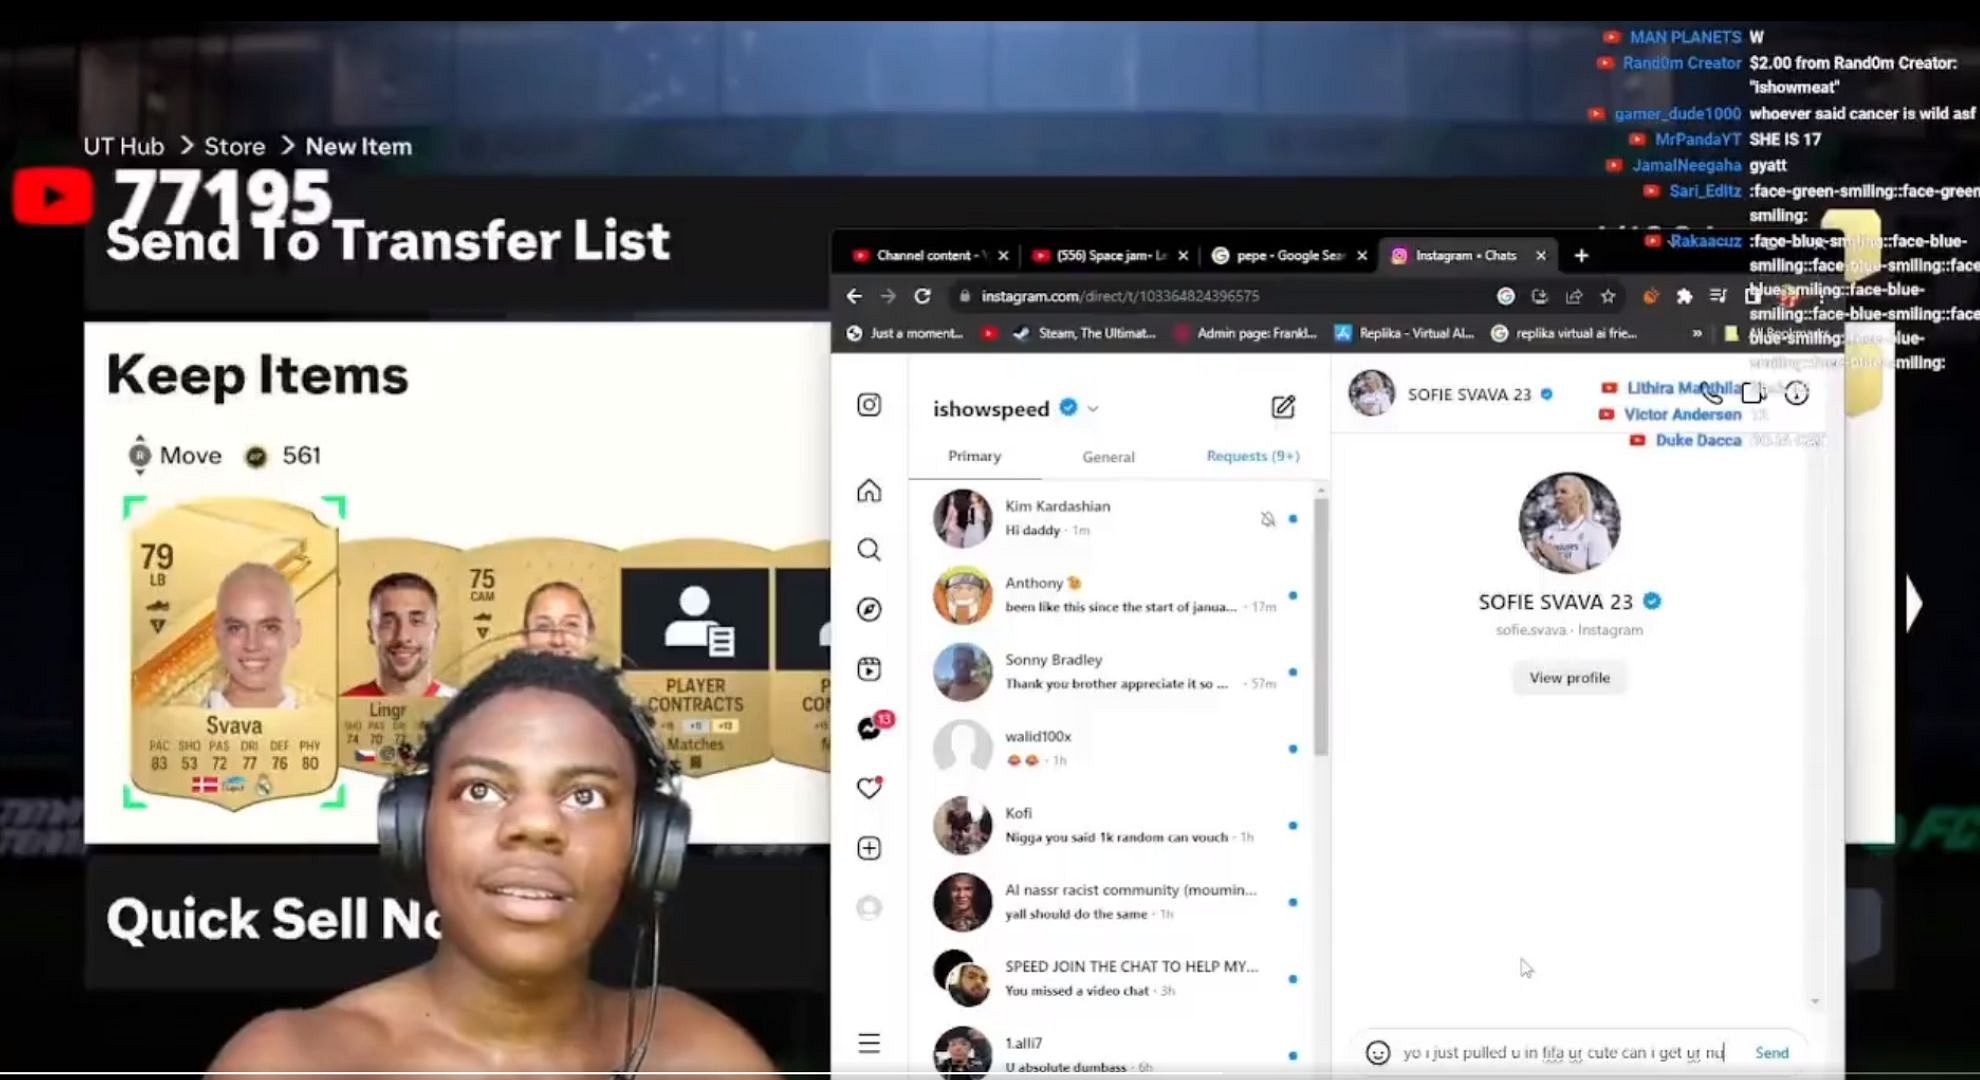Switch to the Primary inbox tab
This screenshot has width=1980, height=1080.
(973, 455)
